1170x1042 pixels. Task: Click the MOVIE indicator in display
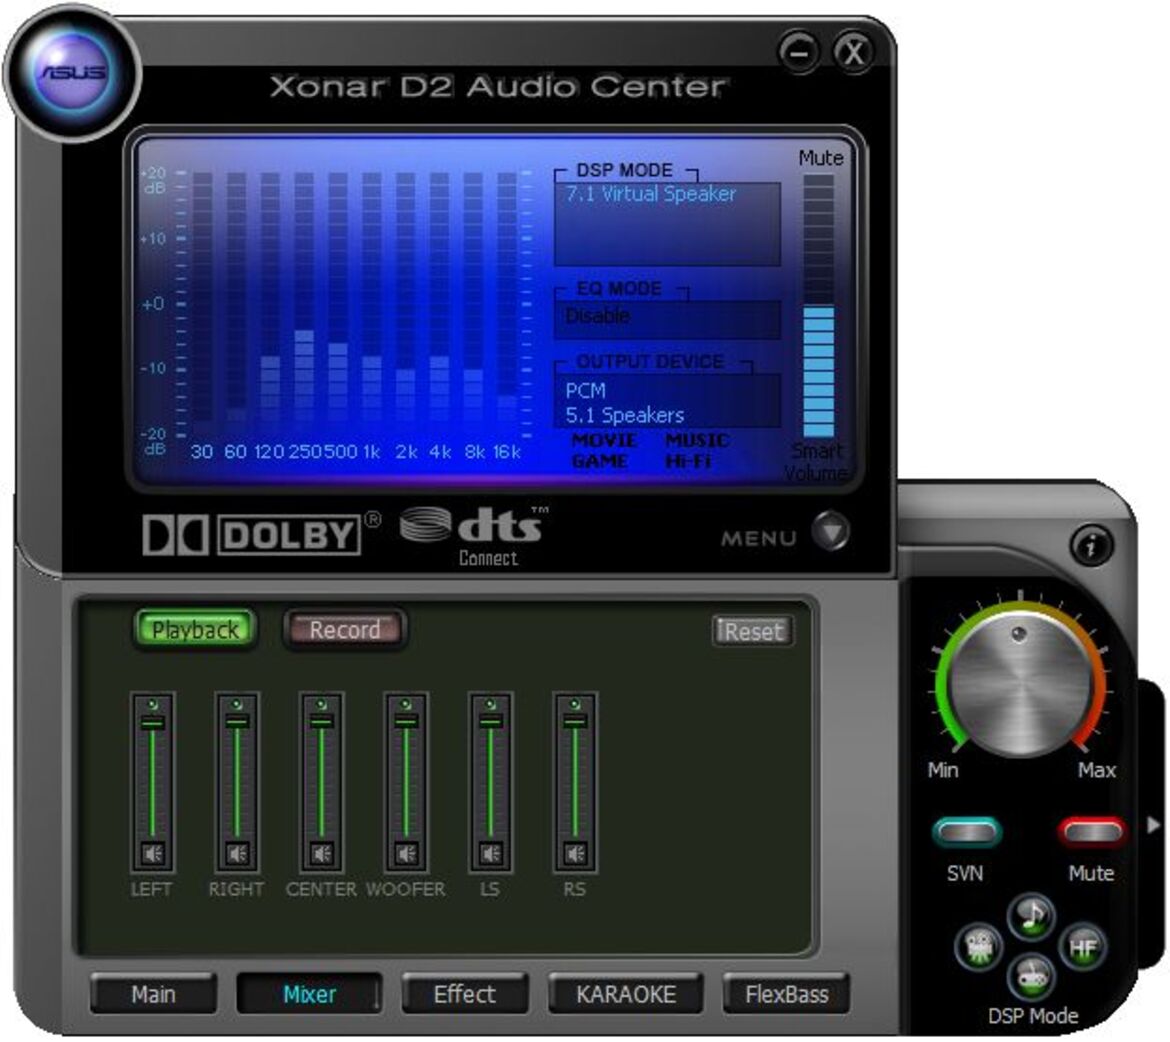point(604,440)
